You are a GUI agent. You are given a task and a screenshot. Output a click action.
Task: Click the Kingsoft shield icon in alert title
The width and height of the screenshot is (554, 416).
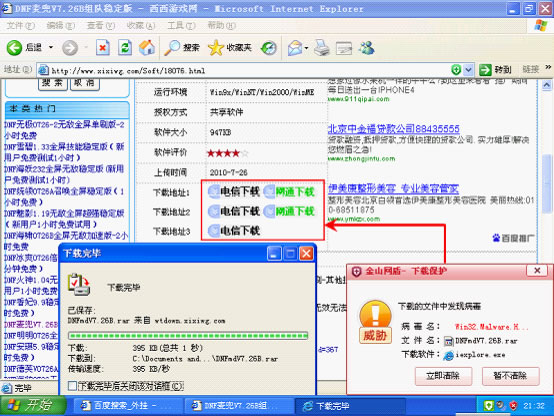coord(356,271)
